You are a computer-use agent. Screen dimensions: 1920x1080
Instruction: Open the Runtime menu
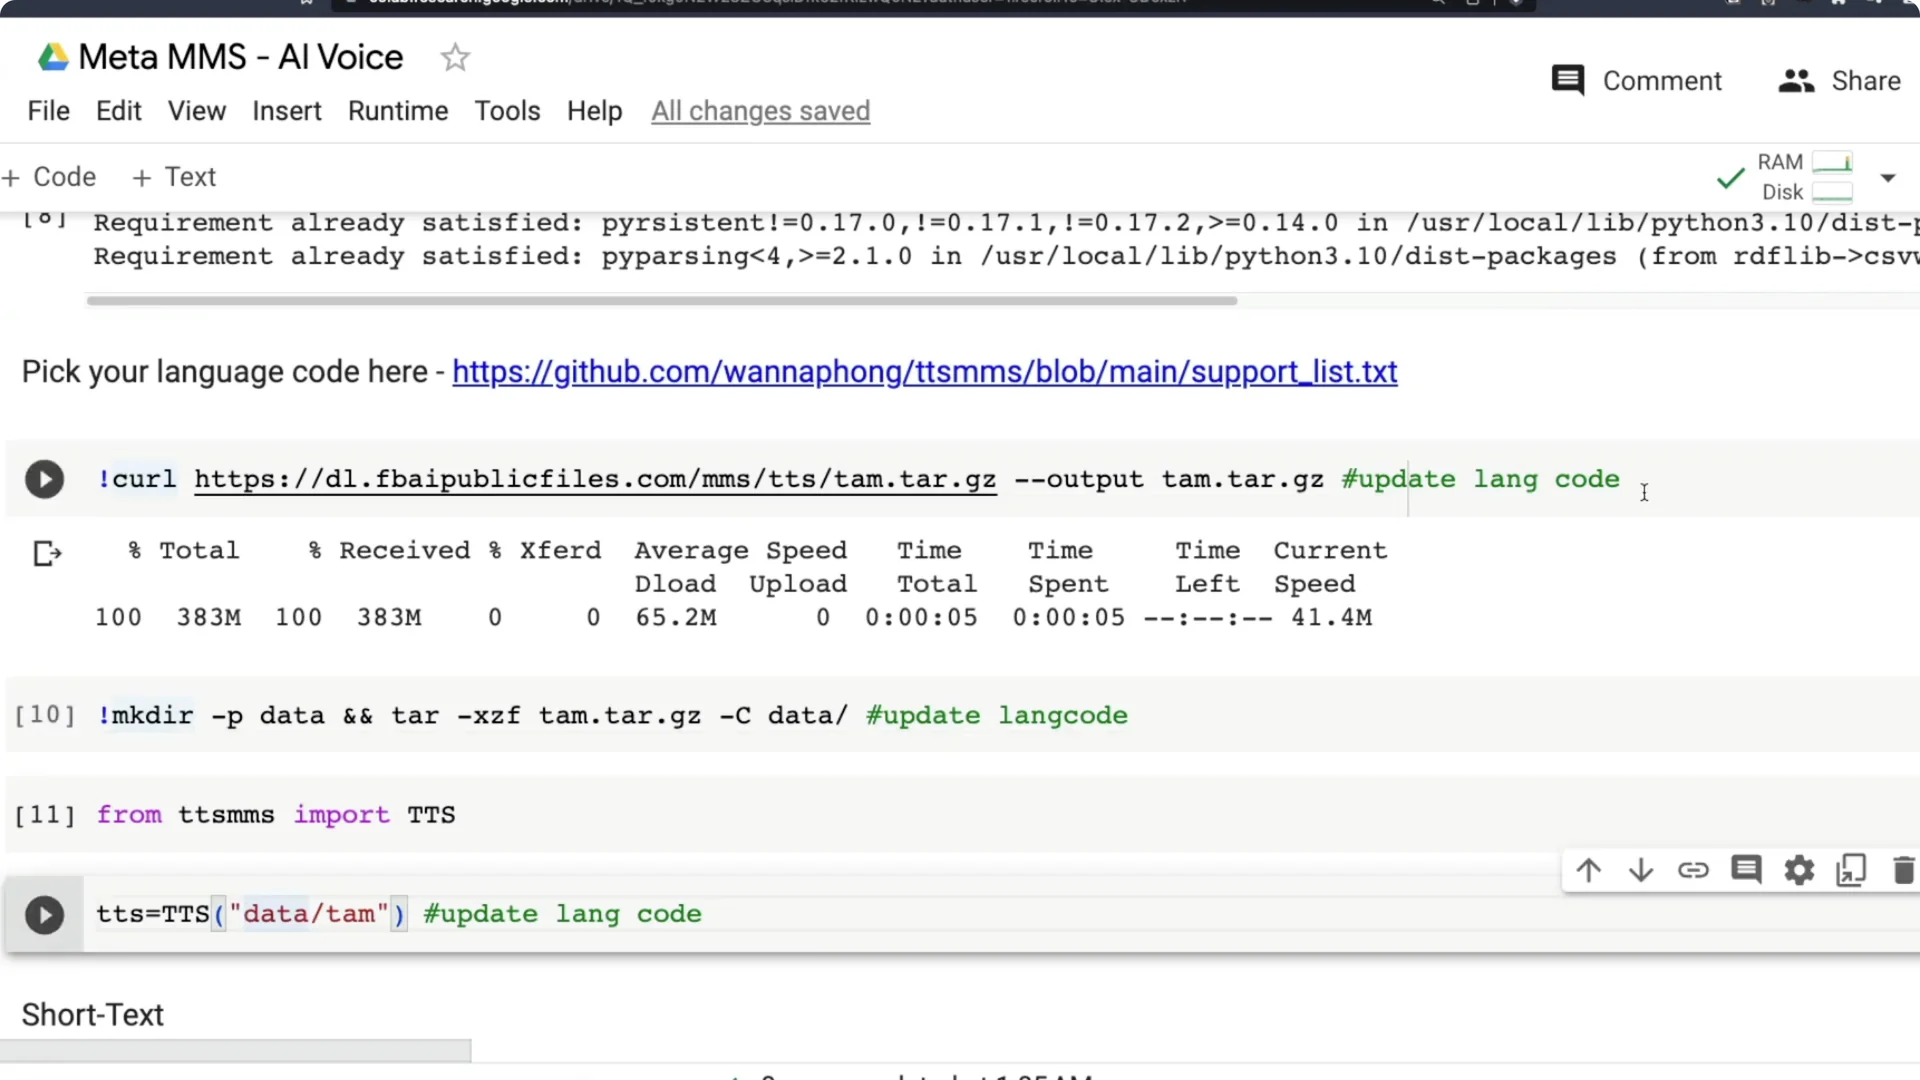coord(398,111)
